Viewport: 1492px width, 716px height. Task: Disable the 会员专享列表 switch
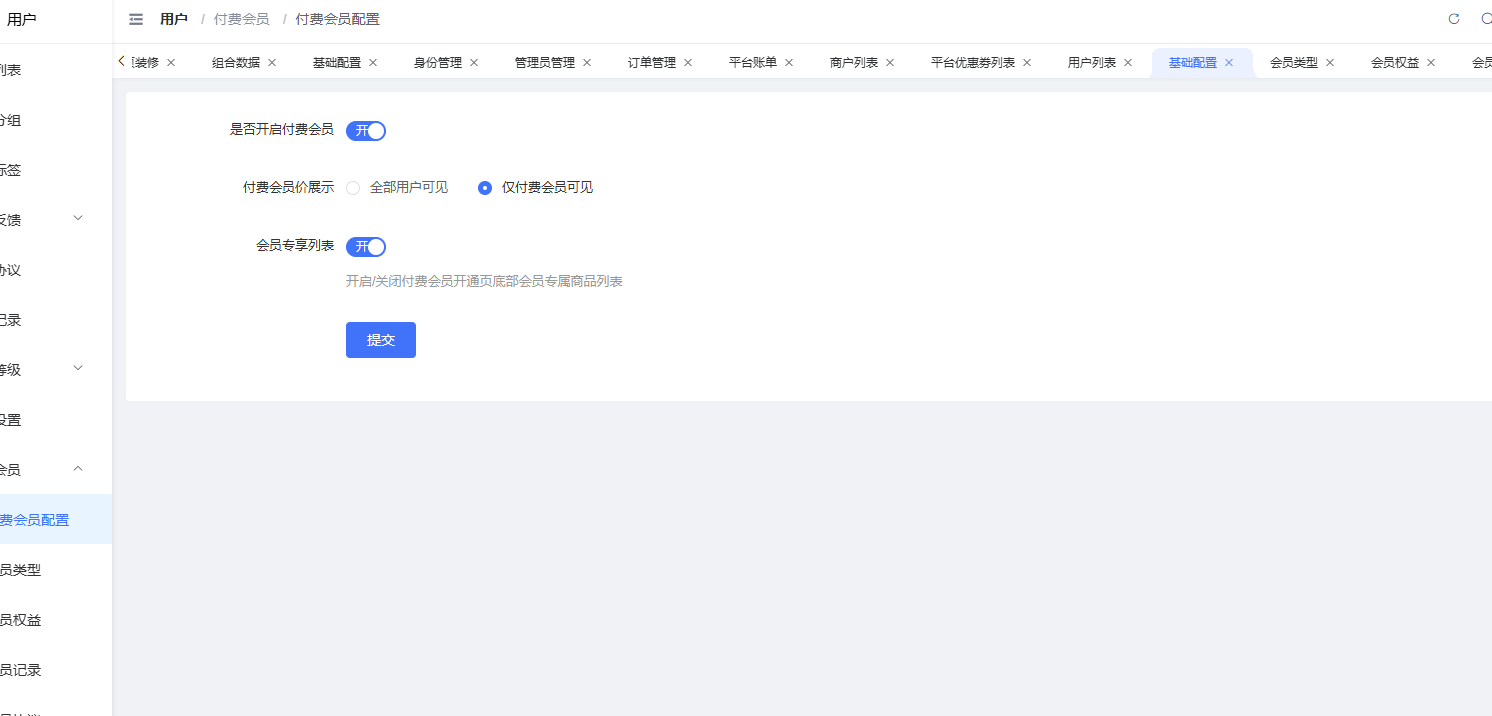click(x=366, y=247)
